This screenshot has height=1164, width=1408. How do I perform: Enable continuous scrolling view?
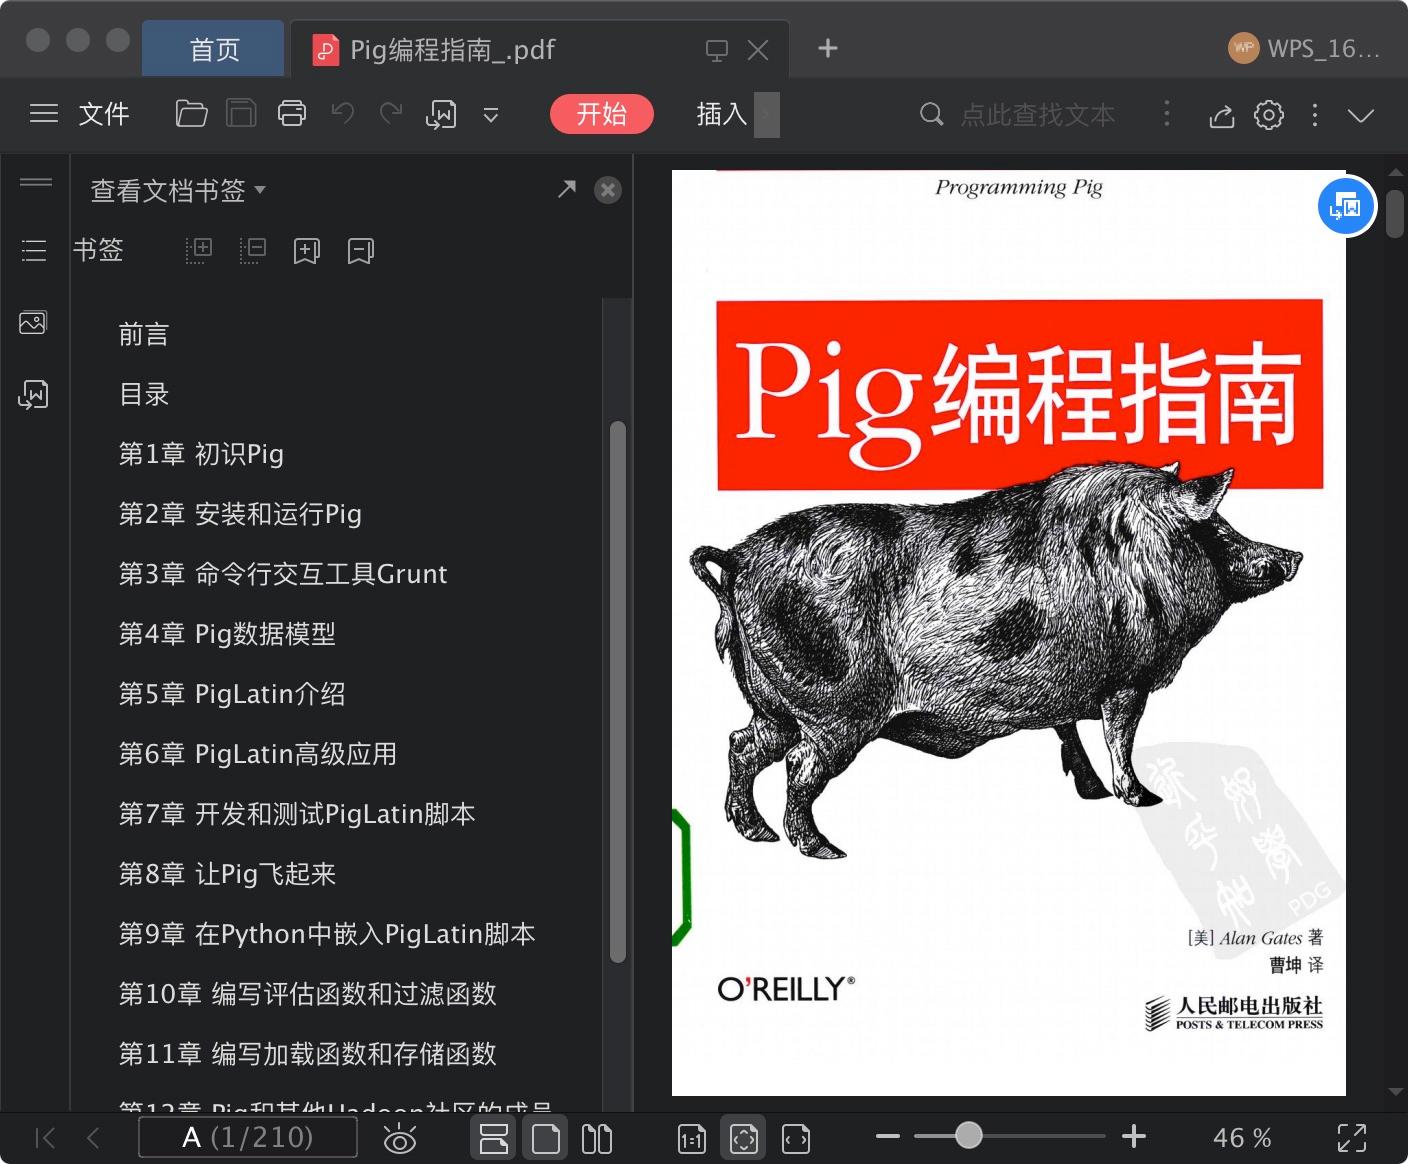click(494, 1138)
